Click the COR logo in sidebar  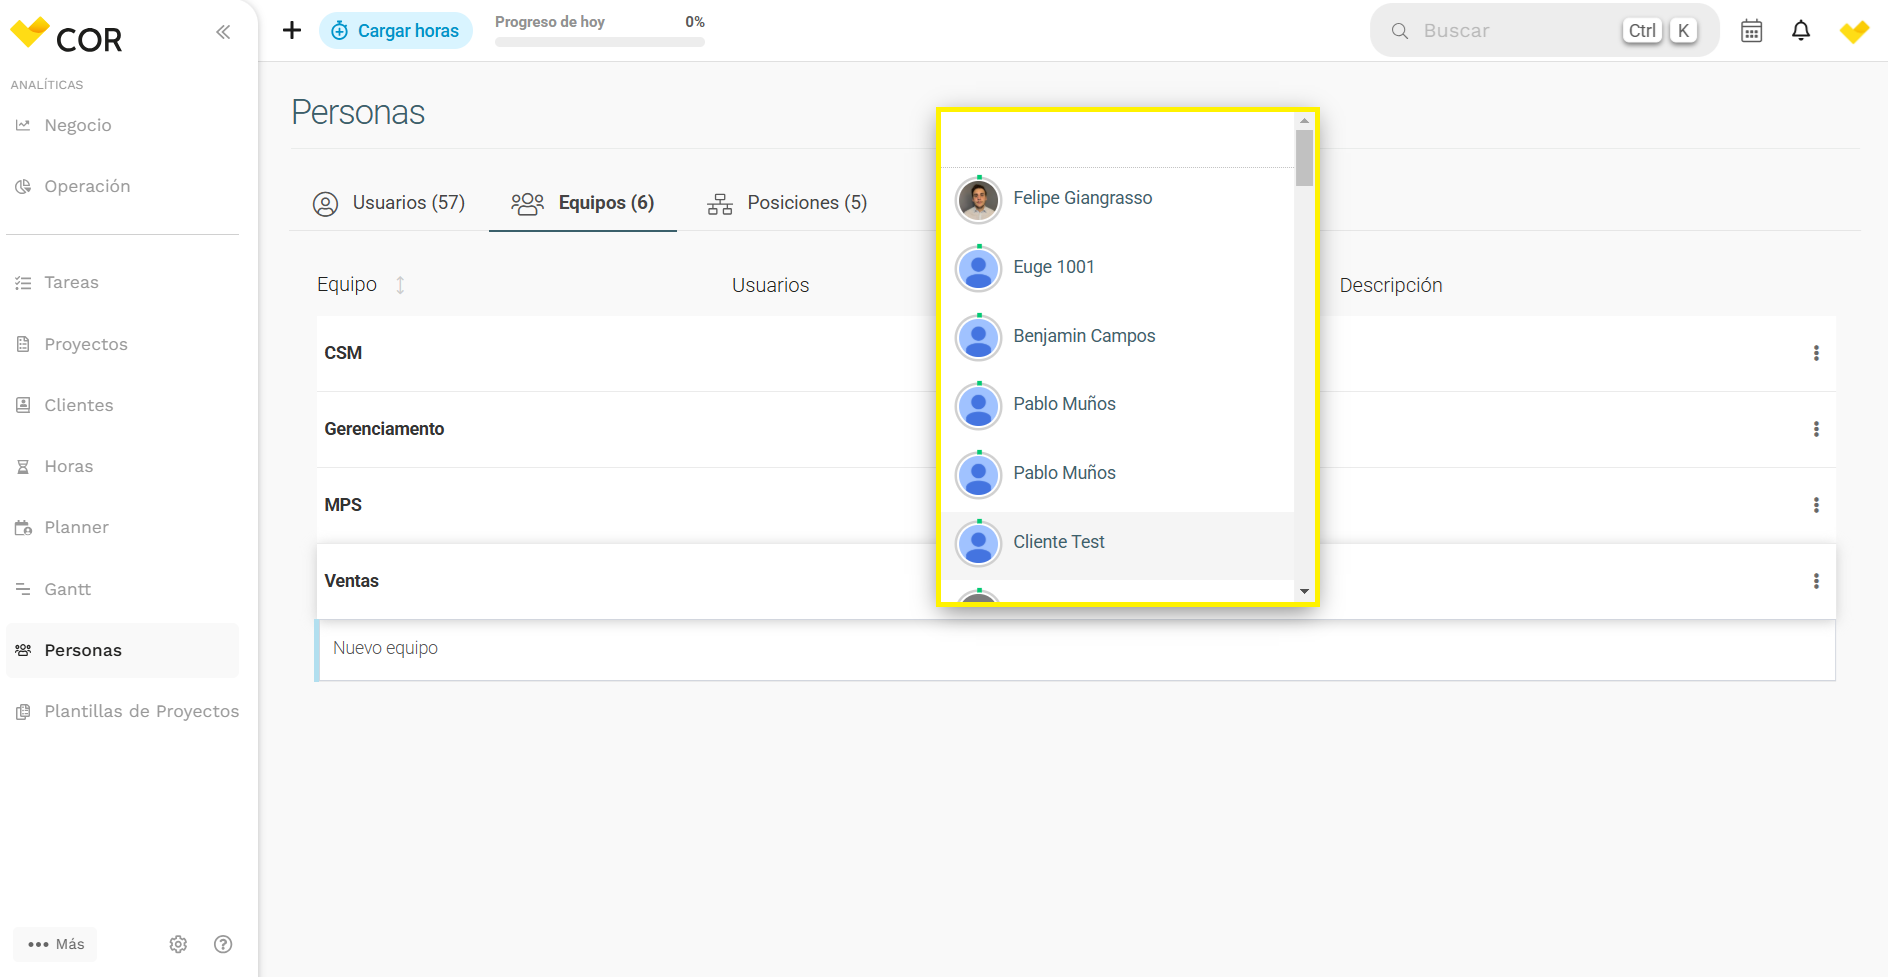point(66,36)
